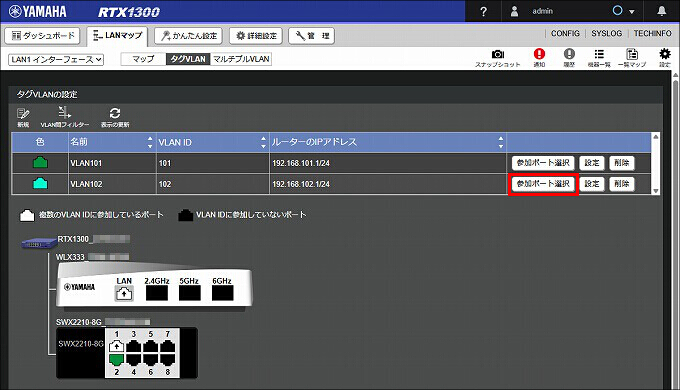The image size is (680, 390).
Task: Select the VLAN101 name cell
Action: click(x=112, y=163)
